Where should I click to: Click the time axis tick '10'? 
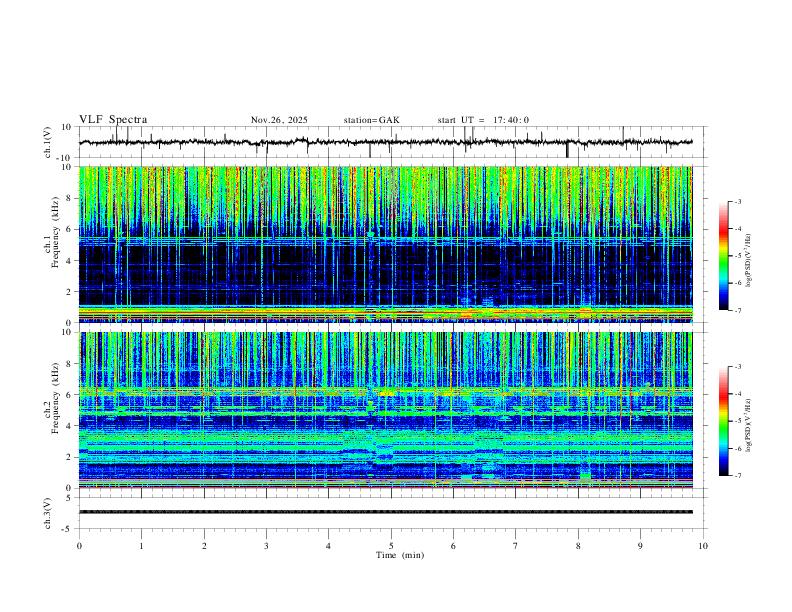pos(703,546)
